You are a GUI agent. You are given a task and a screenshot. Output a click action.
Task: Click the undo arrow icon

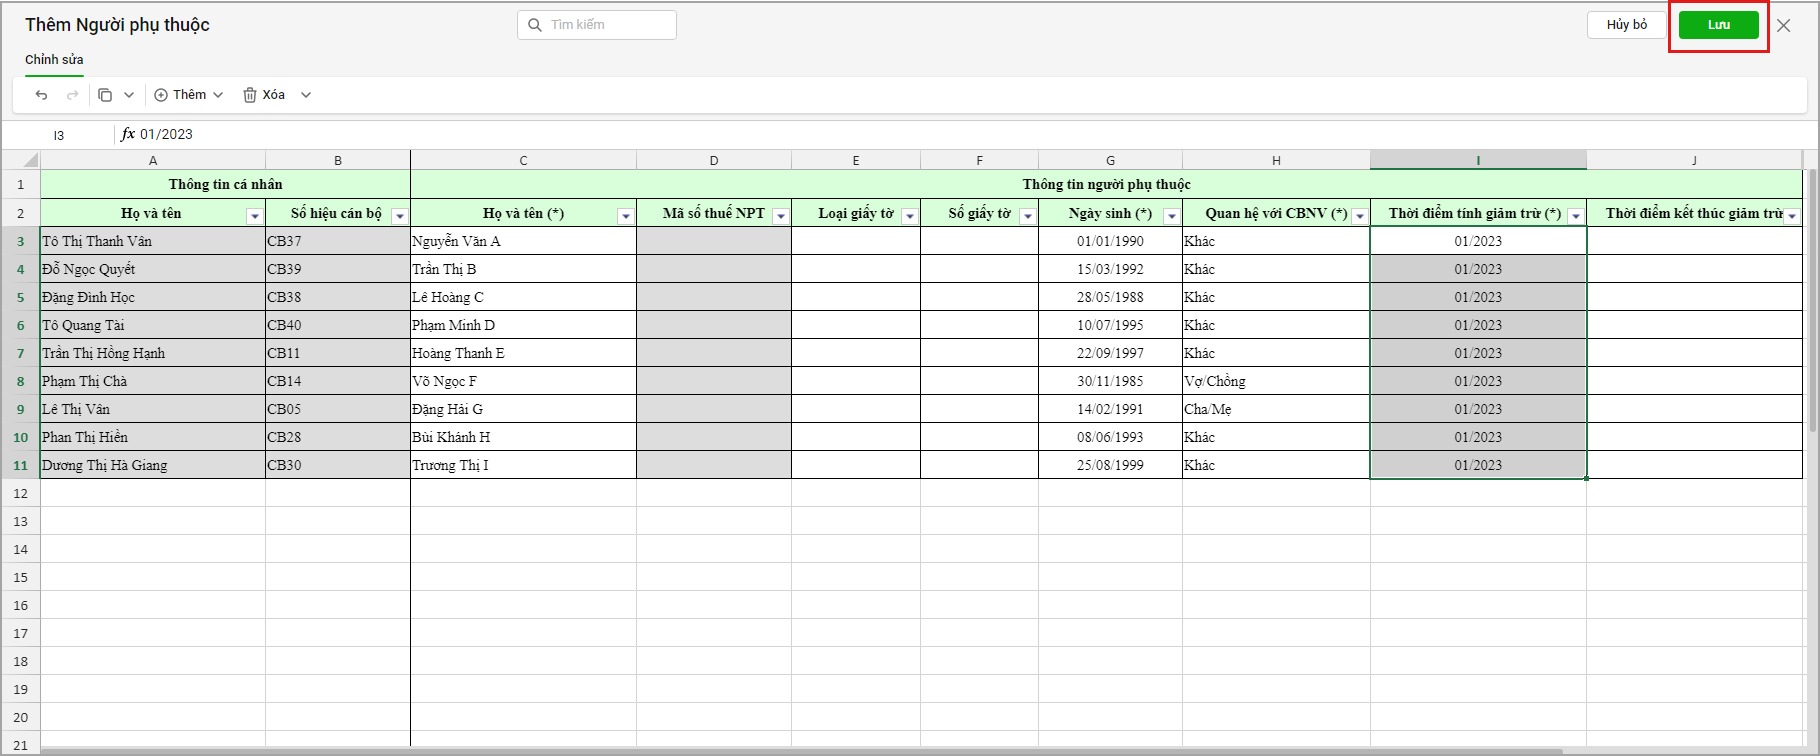[x=41, y=95]
